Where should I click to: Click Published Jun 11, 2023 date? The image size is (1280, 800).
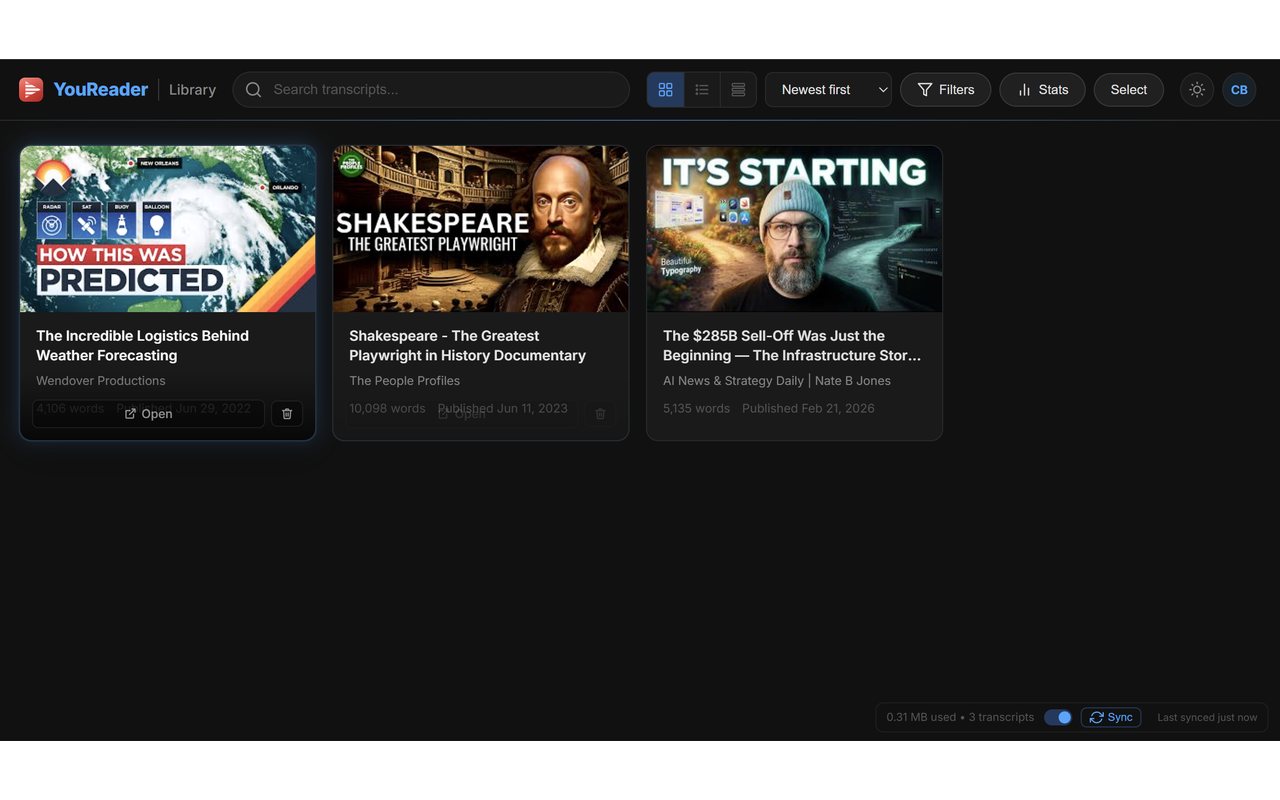tap(502, 408)
